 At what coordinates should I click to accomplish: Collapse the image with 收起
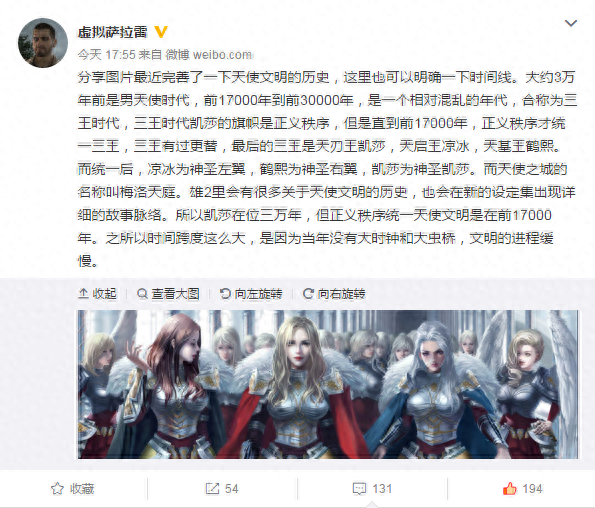click(x=97, y=294)
